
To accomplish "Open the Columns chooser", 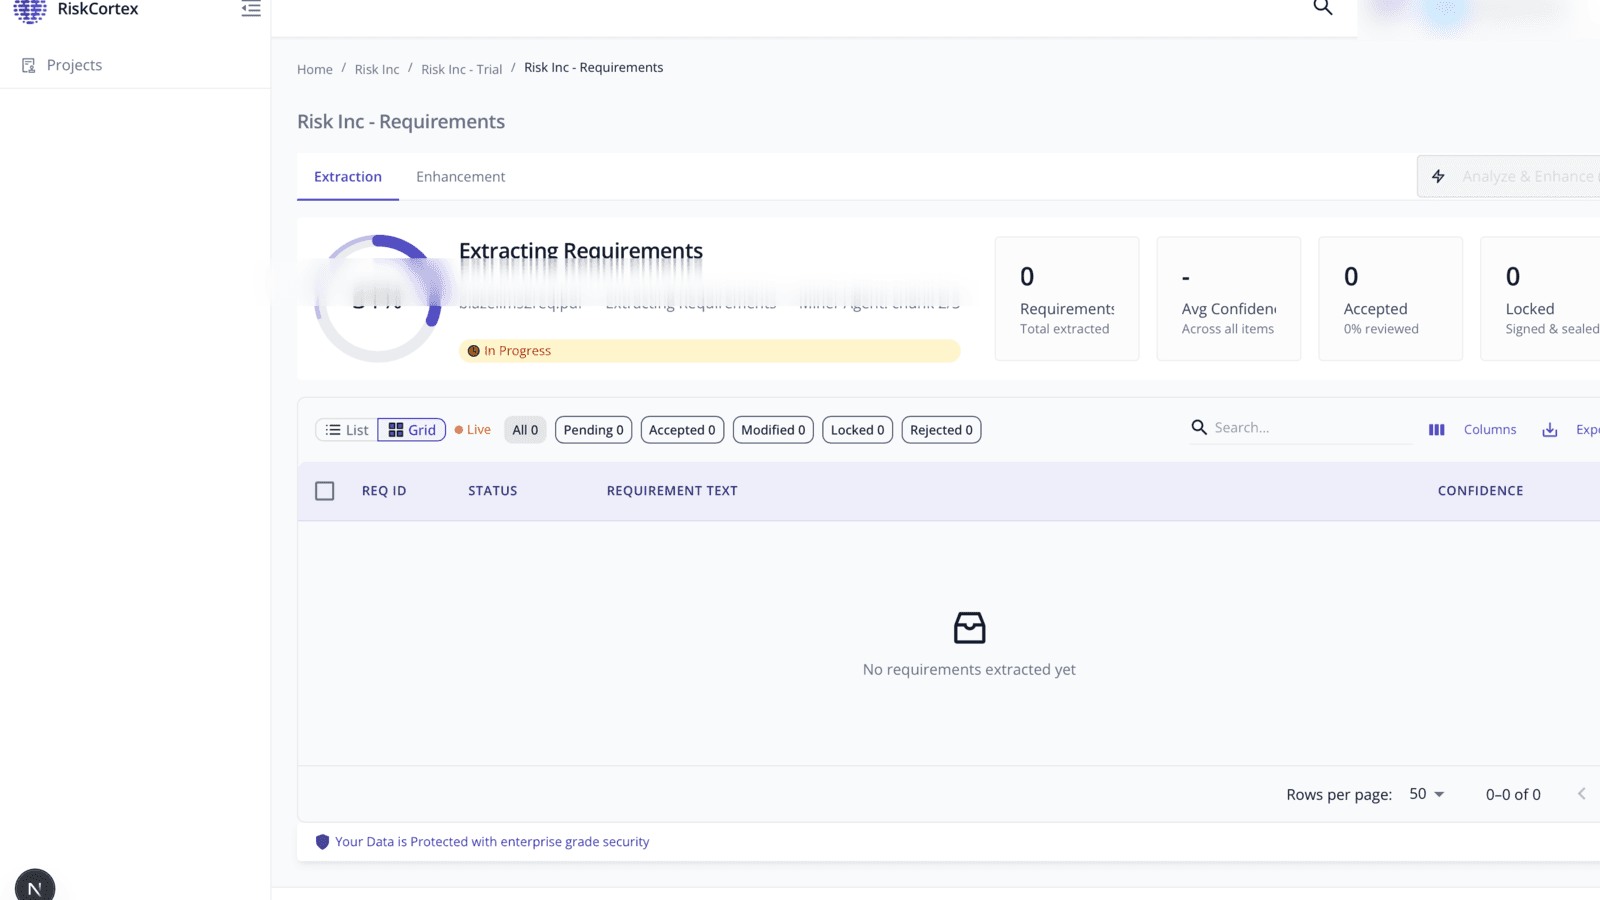I will [1490, 430].
